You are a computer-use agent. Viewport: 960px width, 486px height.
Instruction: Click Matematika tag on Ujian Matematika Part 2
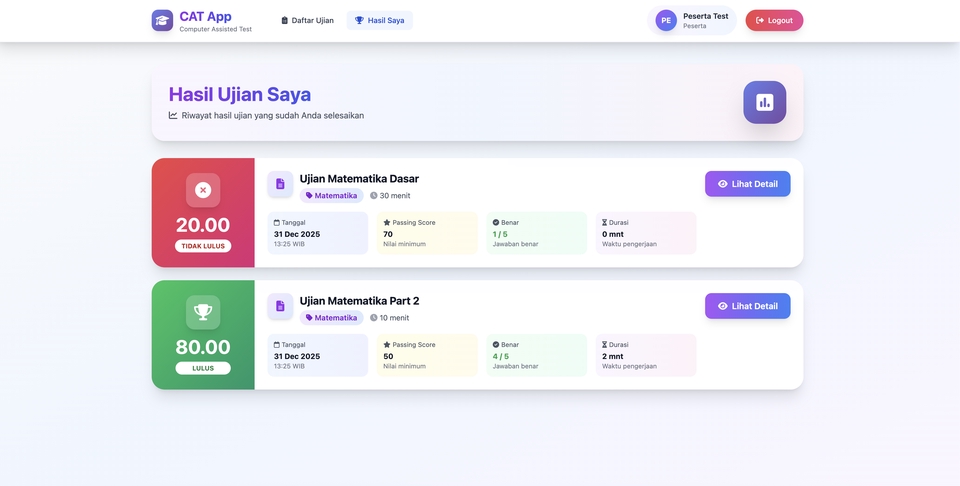331,318
